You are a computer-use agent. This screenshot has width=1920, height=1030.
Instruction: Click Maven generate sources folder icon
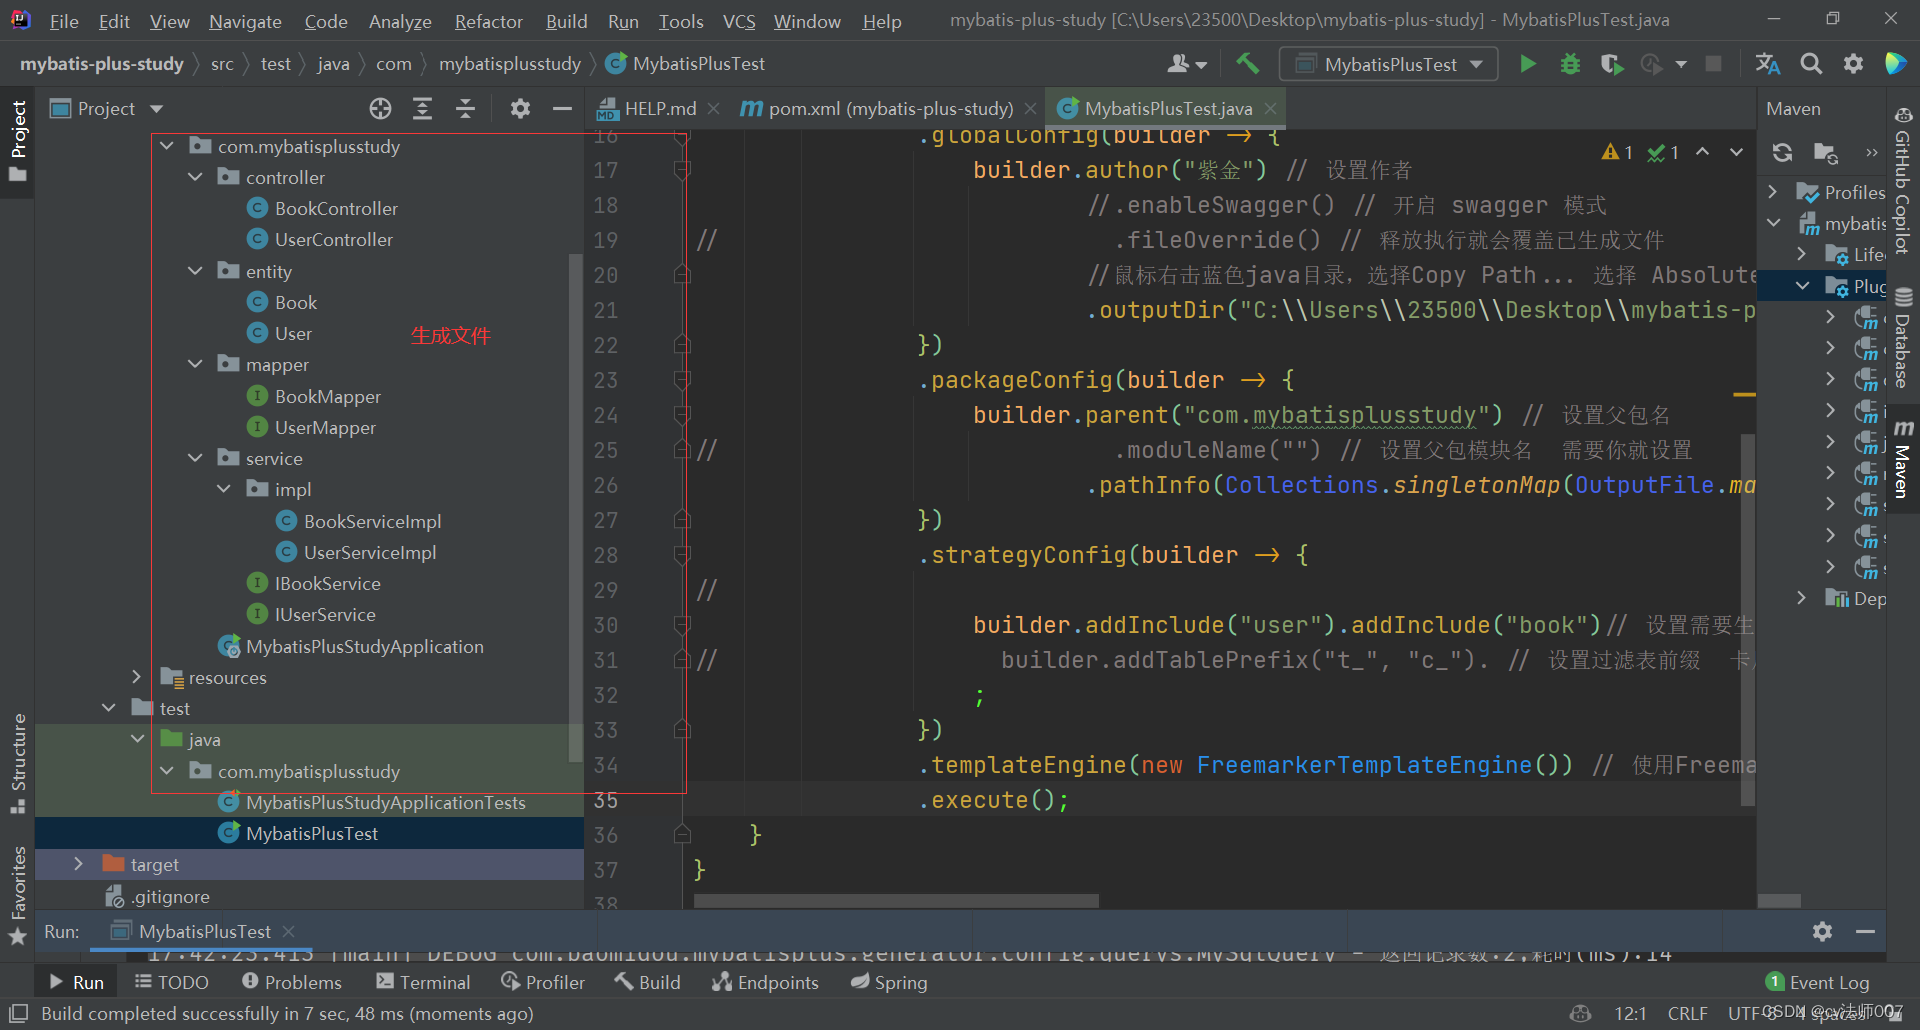pos(1825,153)
